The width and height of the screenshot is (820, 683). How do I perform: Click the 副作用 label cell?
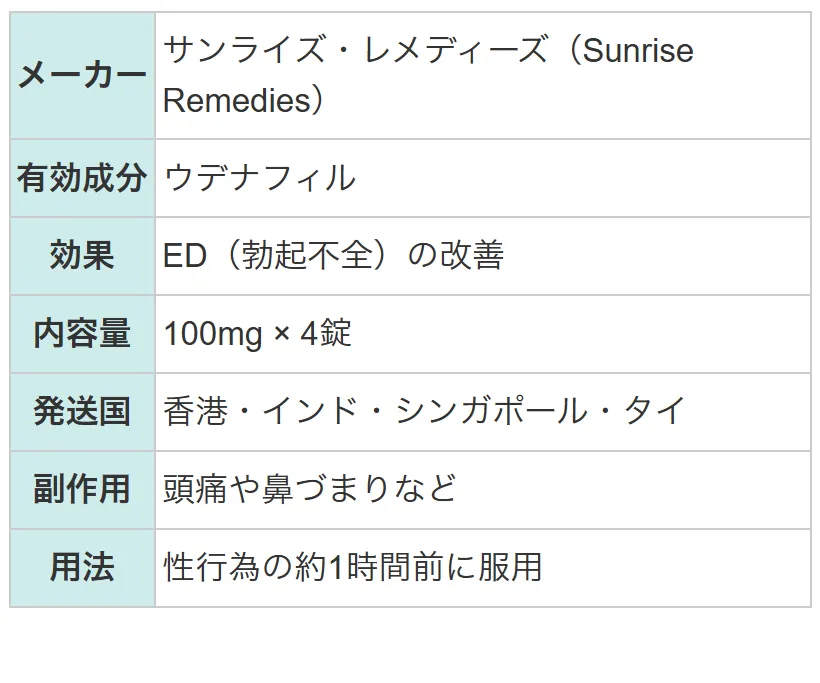tap(83, 490)
